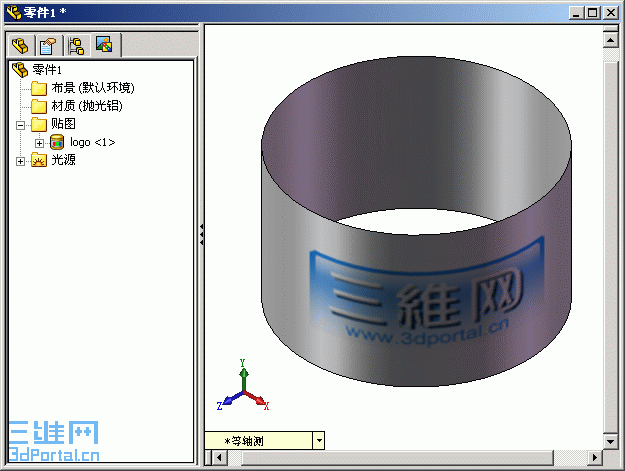Click the XYZ coordinate triad
Image resolution: width=625 pixels, height=471 pixels.
point(243,386)
